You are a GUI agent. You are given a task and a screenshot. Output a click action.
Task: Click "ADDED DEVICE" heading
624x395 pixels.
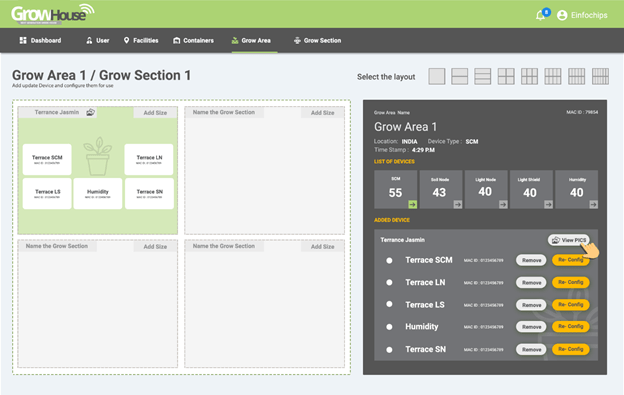tap(392, 220)
